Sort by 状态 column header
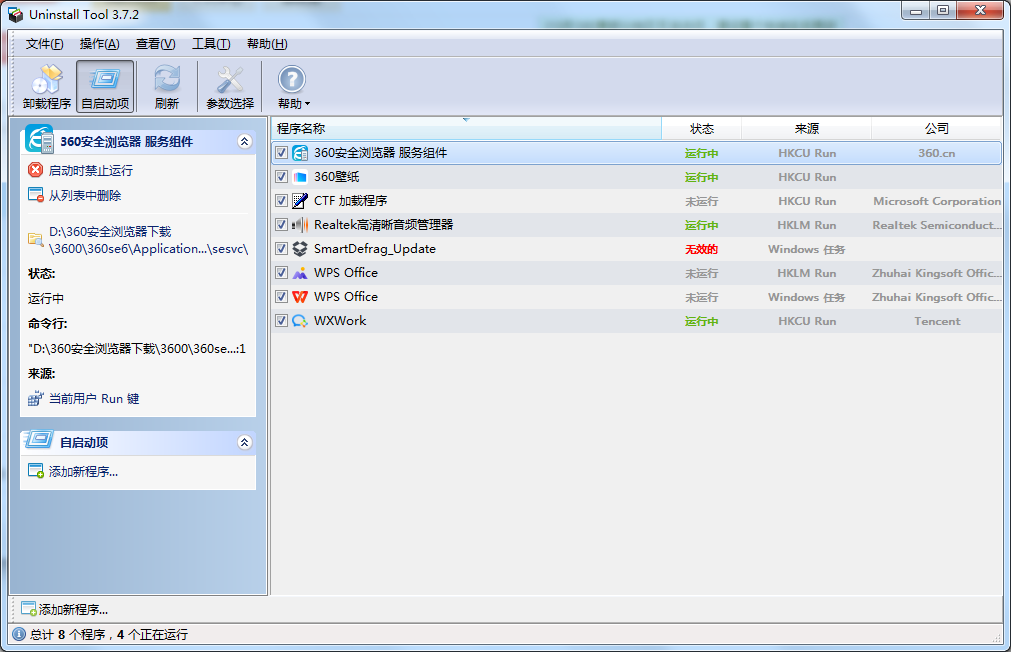This screenshot has height=652, width=1011. click(702, 128)
